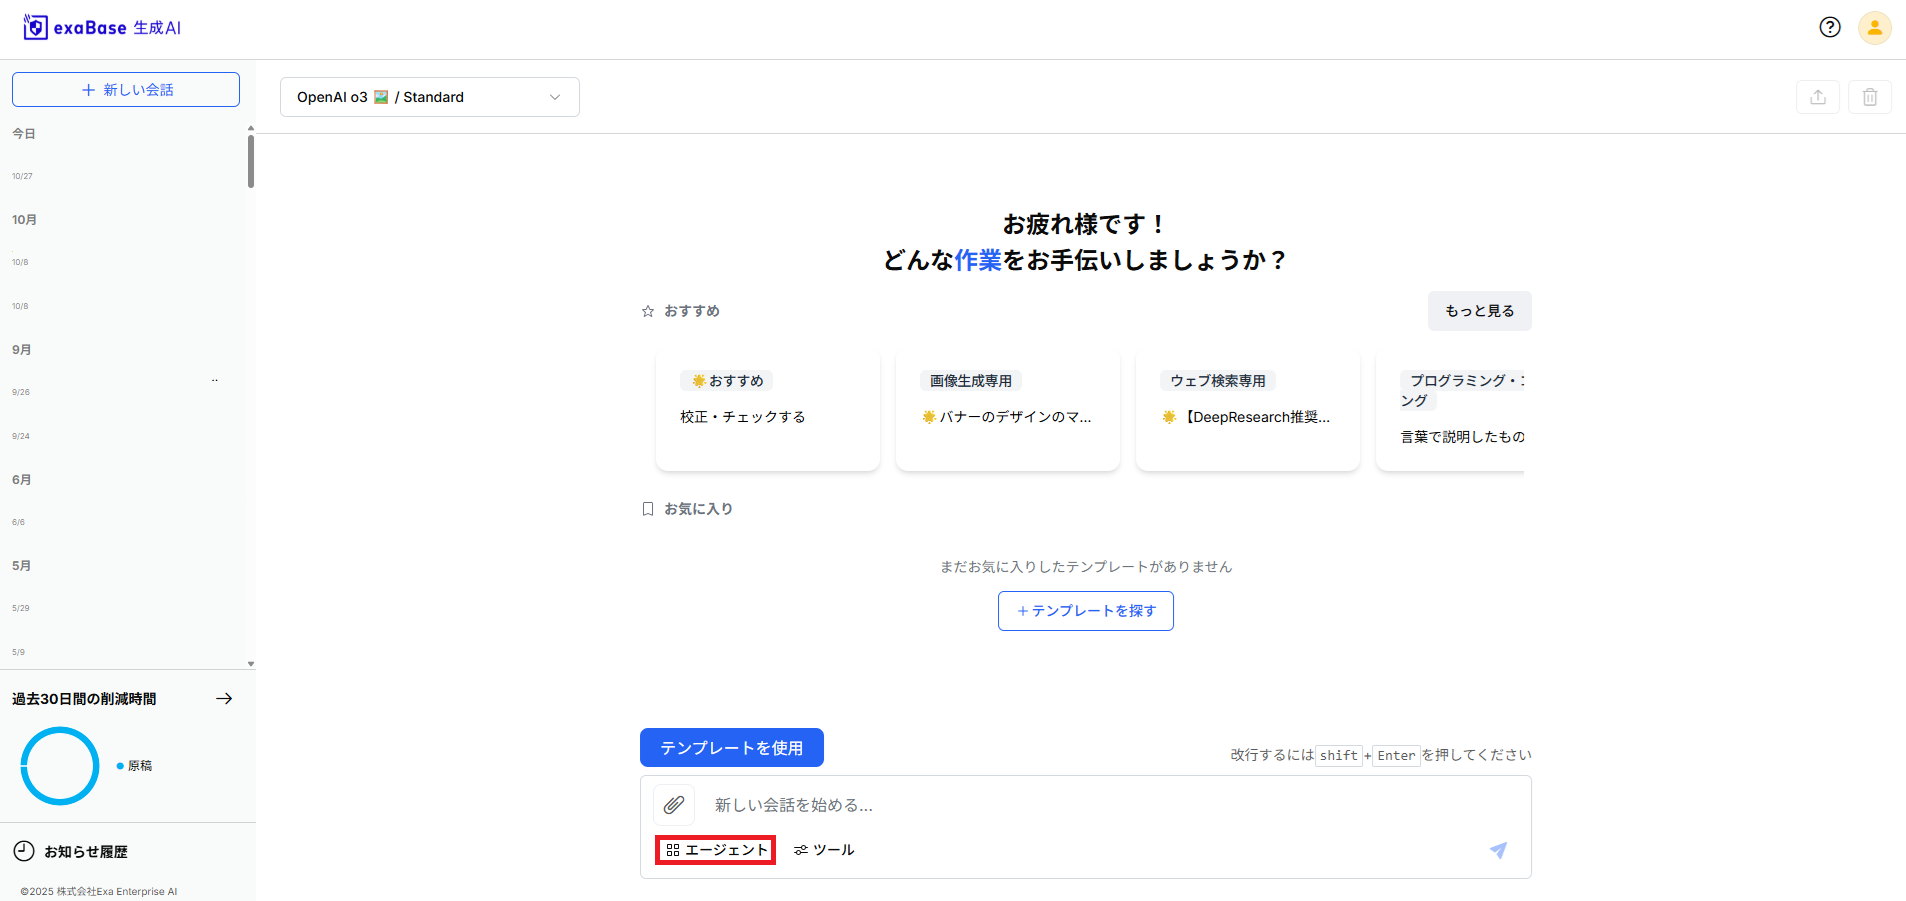Start a 新しい会話
The height and width of the screenshot is (901, 1906).
tap(126, 89)
